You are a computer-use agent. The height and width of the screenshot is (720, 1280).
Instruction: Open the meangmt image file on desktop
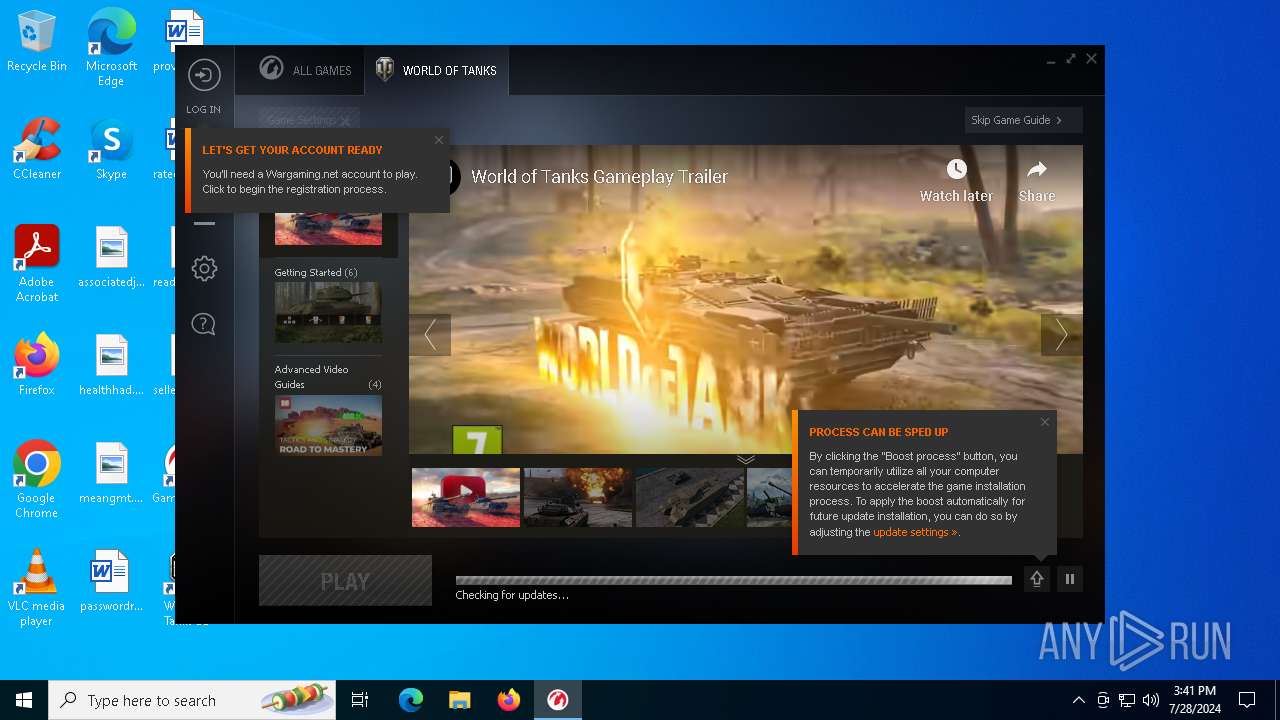tap(111, 473)
